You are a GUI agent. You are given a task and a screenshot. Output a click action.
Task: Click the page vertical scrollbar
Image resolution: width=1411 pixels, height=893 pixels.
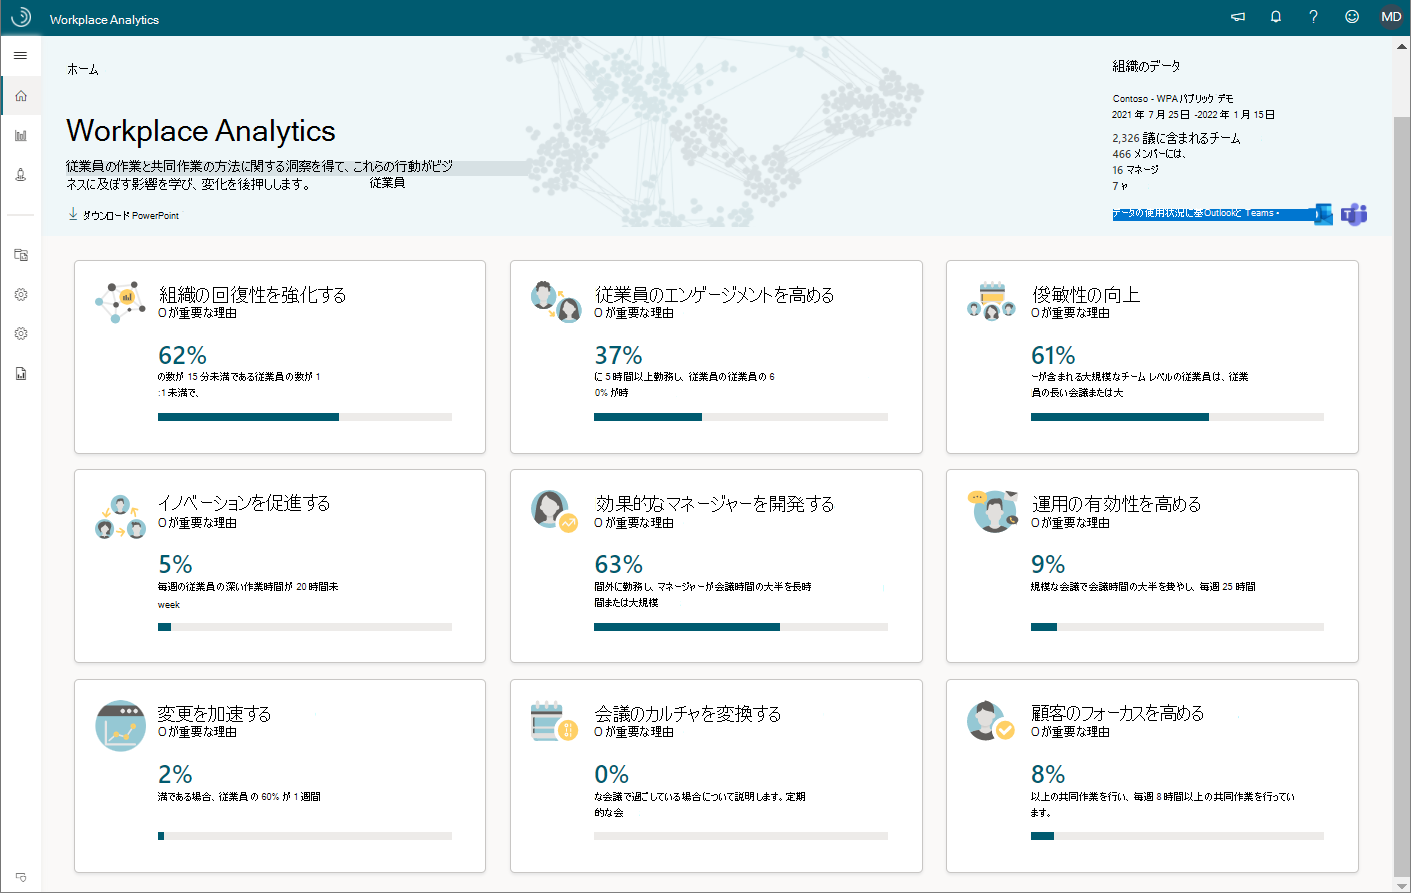click(1402, 495)
